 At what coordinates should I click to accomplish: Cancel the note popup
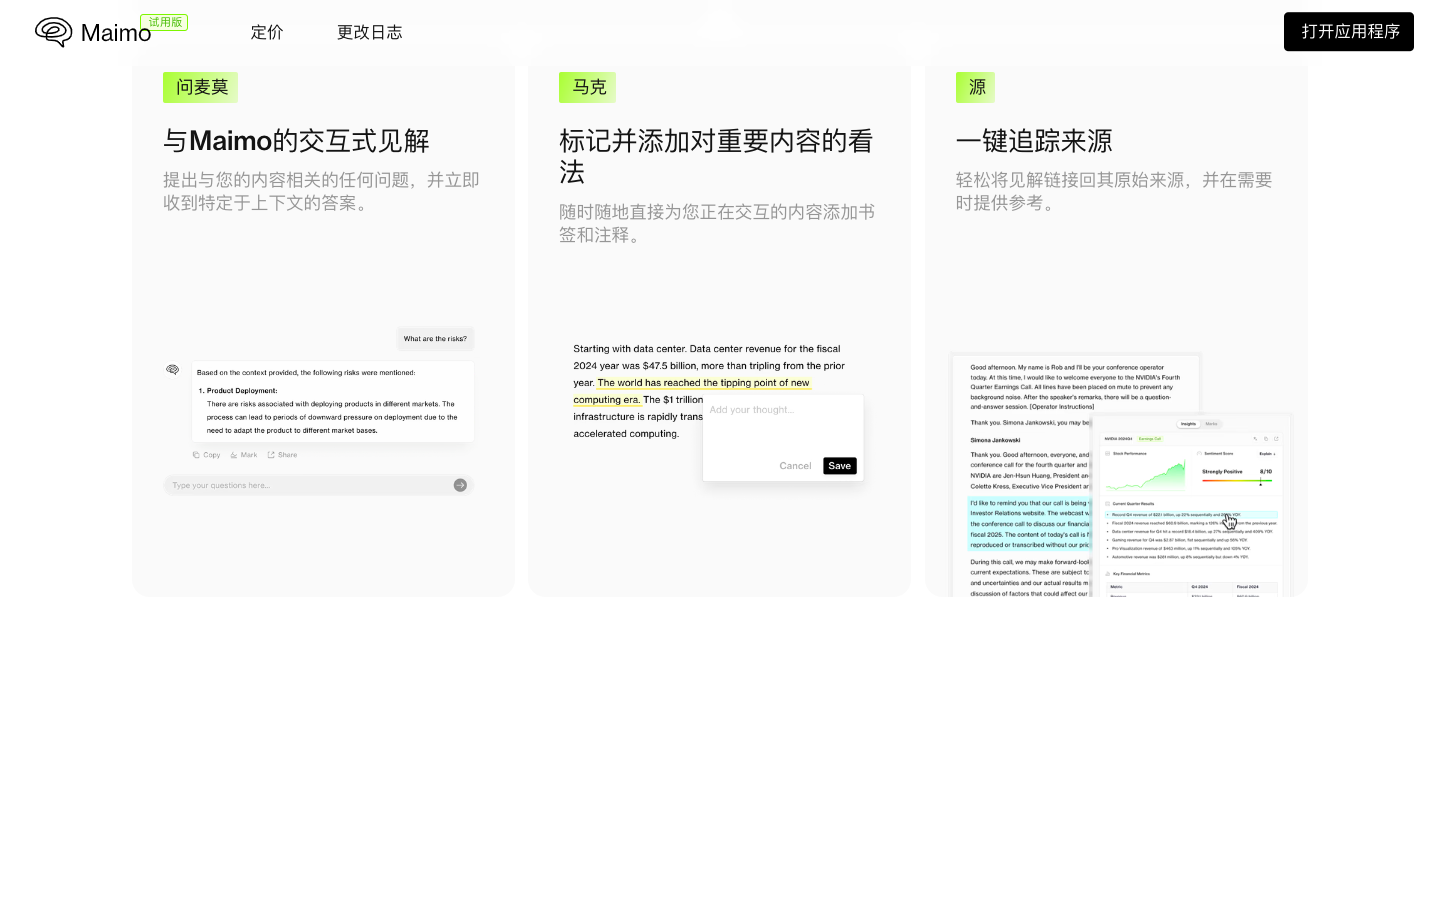click(795, 466)
